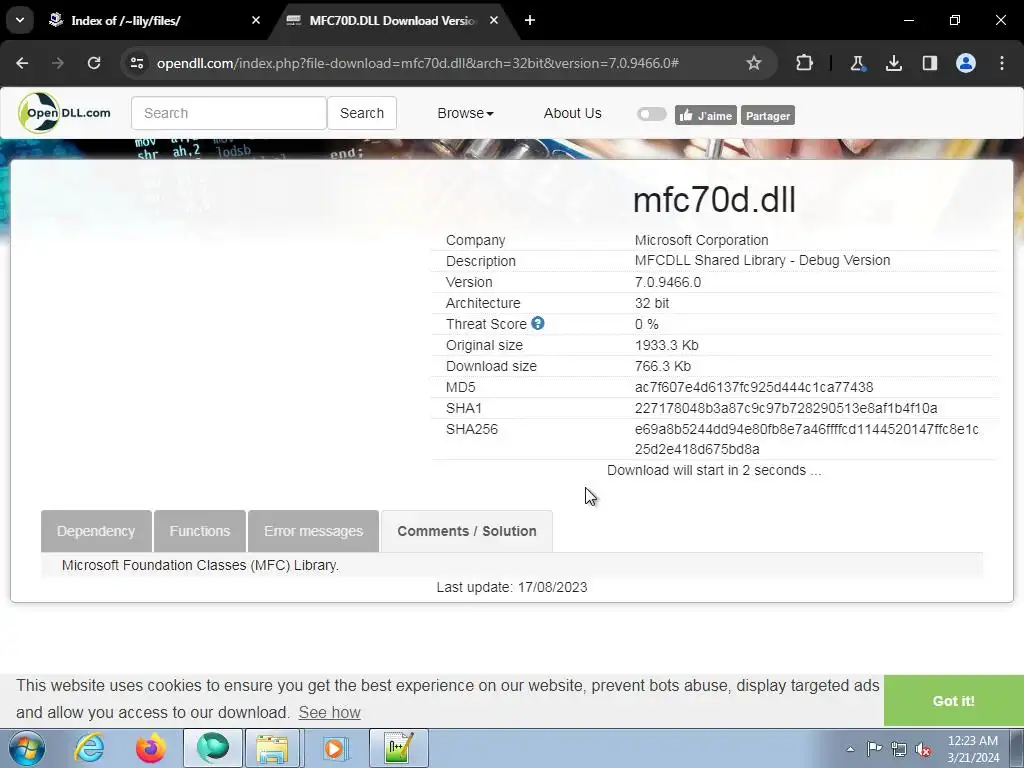Open Chrome three-dot menu
Viewport: 1024px width, 768px height.
(x=1002, y=63)
